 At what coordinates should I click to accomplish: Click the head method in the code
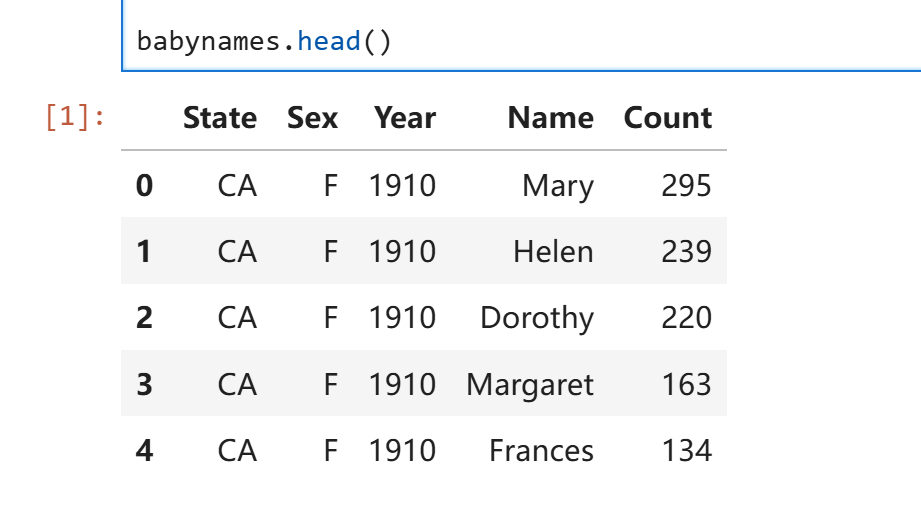pyautogui.click(x=329, y=42)
